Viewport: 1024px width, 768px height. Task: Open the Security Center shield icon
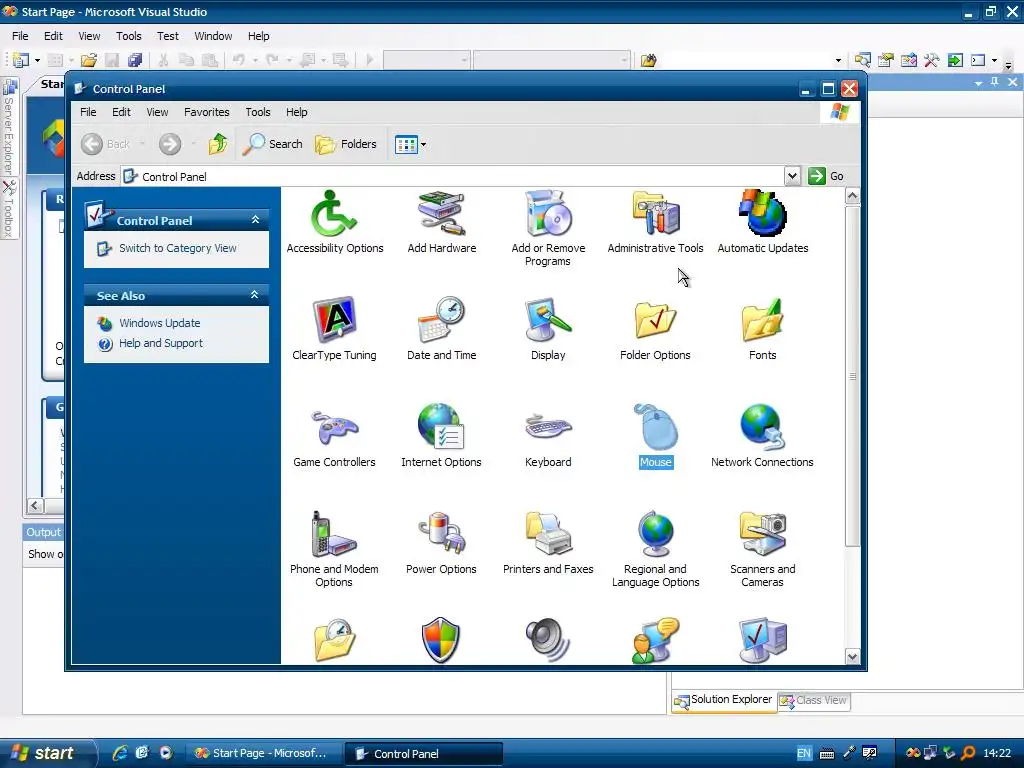click(441, 640)
